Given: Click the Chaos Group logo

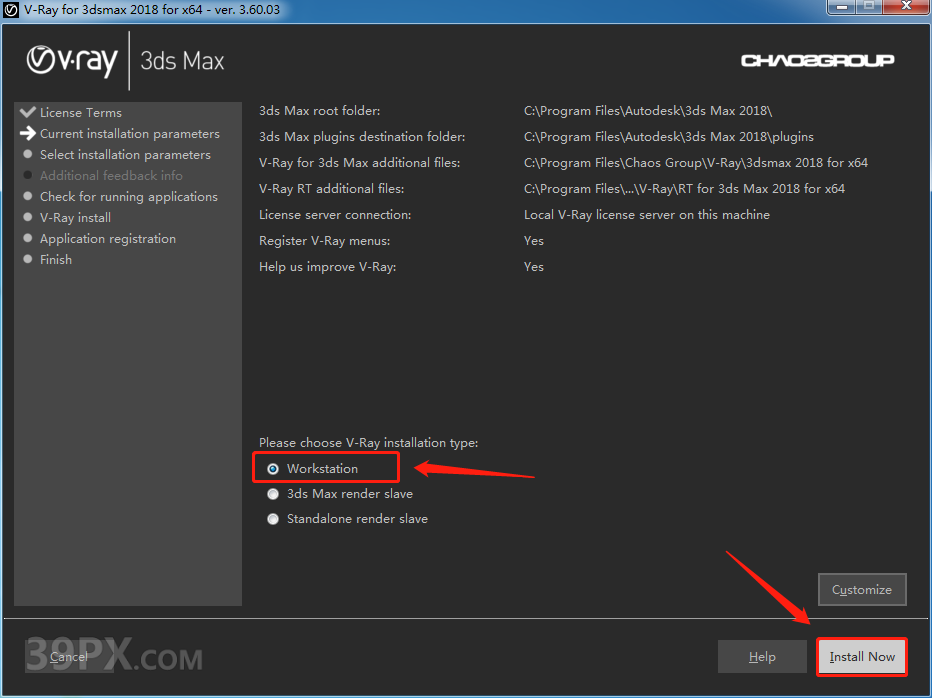Looking at the screenshot, I should (x=817, y=61).
